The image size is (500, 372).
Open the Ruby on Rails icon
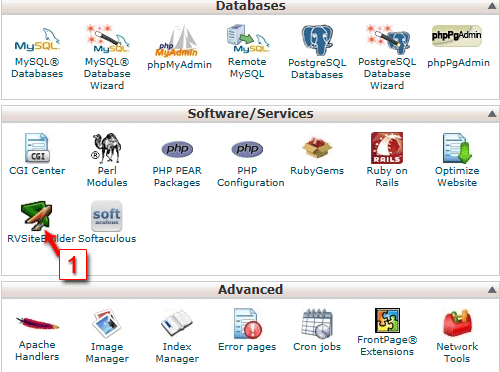click(387, 148)
